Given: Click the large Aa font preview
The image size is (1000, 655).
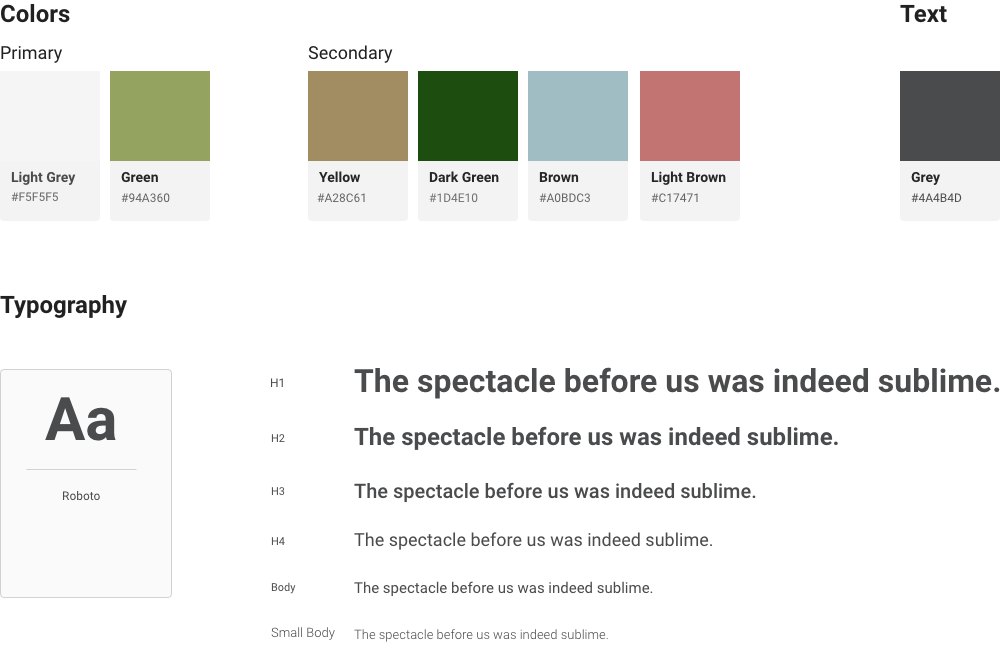Looking at the screenshot, I should point(81,420).
